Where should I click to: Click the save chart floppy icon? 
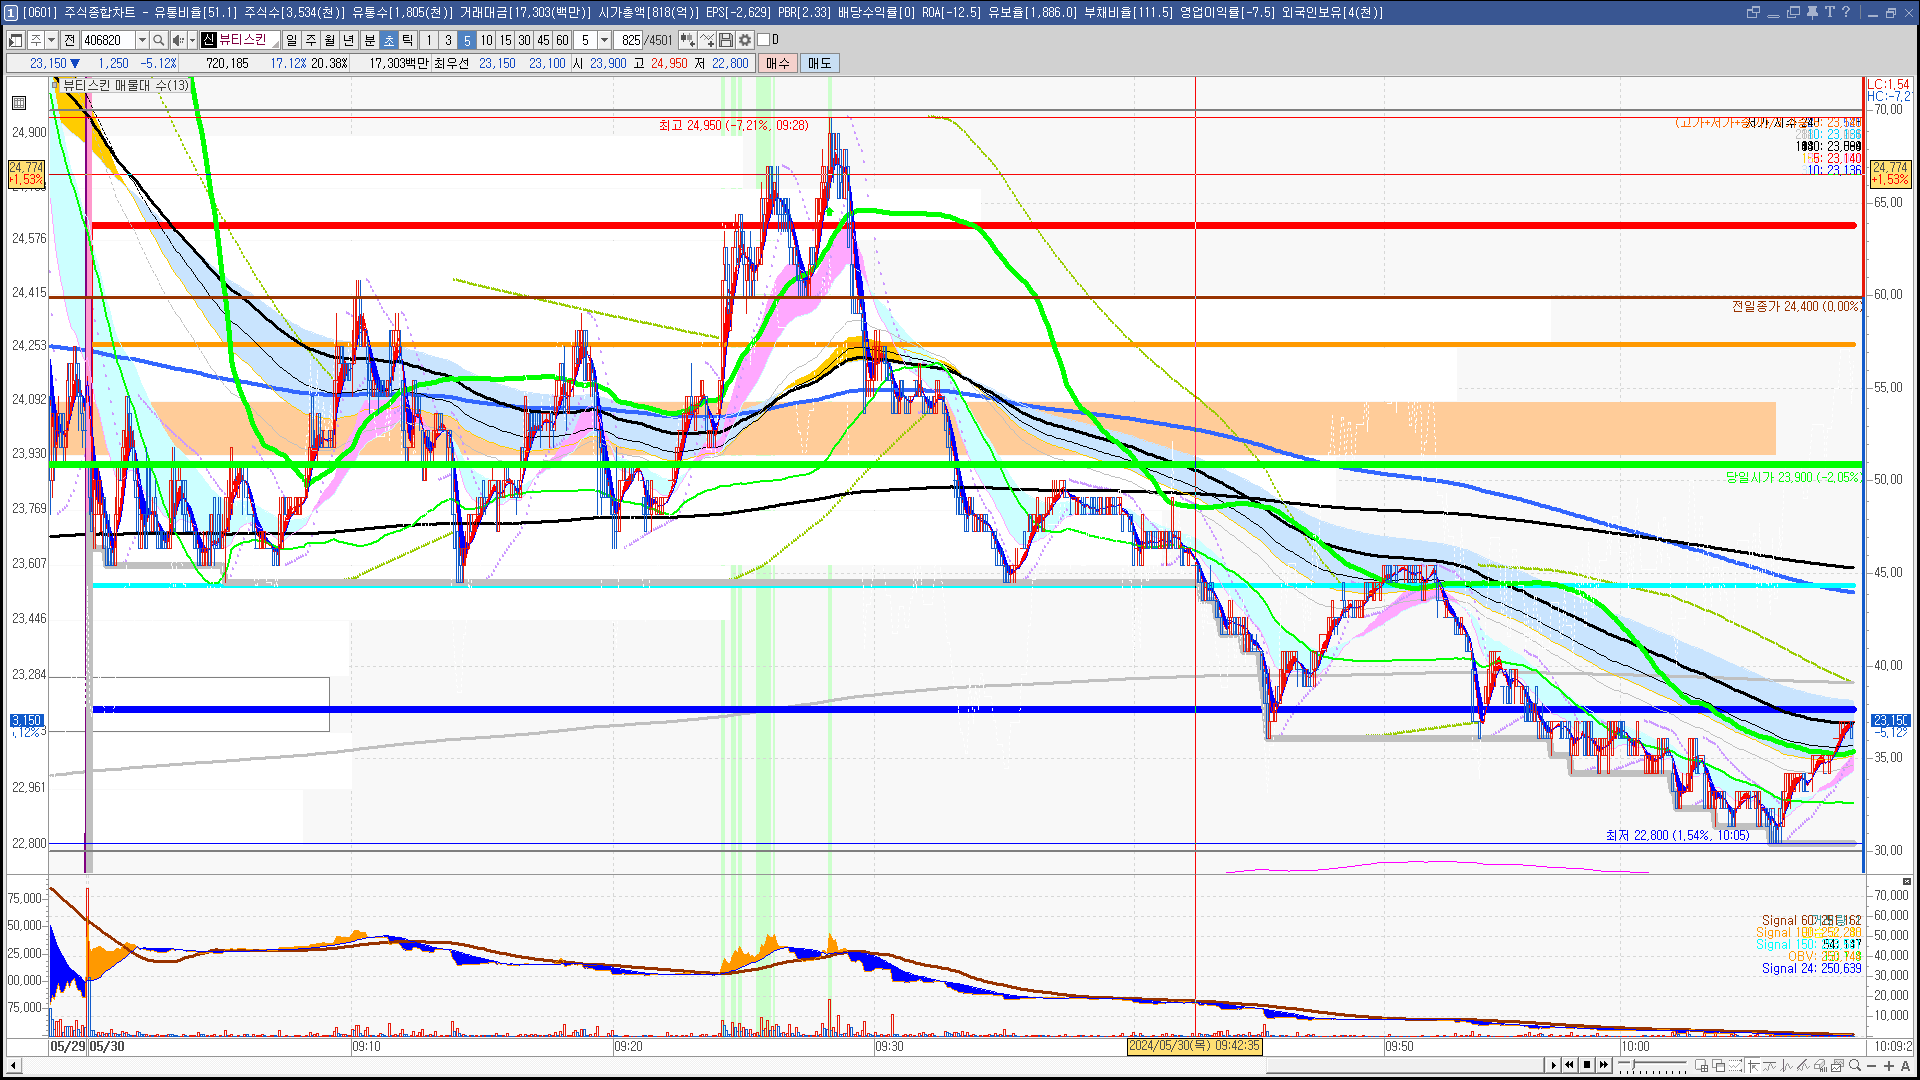[x=726, y=40]
